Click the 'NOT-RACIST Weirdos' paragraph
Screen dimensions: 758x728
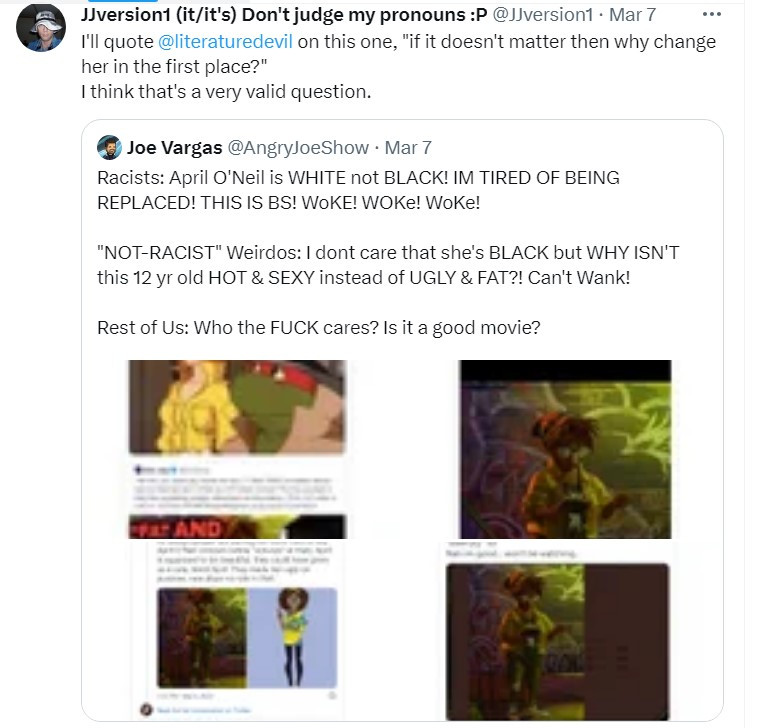click(388, 265)
